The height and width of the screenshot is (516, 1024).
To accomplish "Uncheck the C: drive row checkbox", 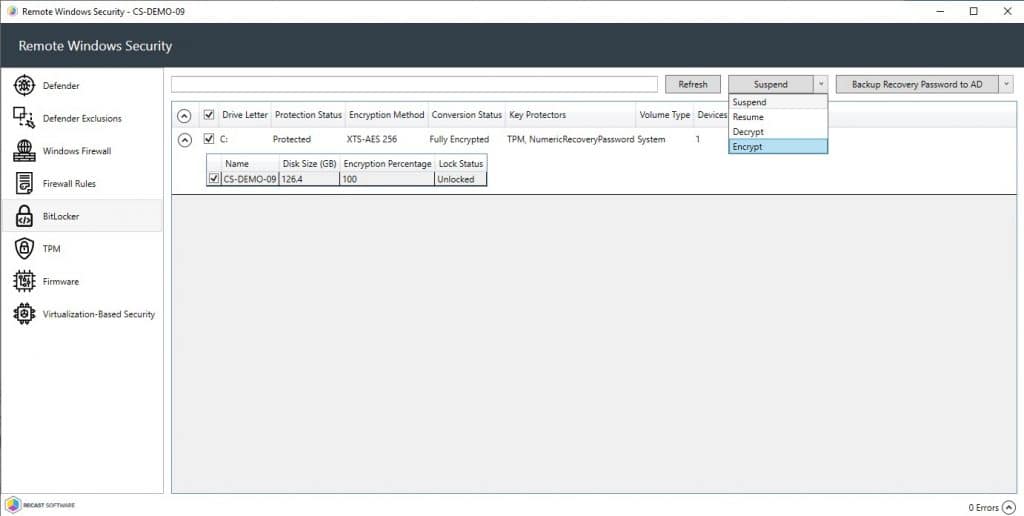I will click(209, 138).
